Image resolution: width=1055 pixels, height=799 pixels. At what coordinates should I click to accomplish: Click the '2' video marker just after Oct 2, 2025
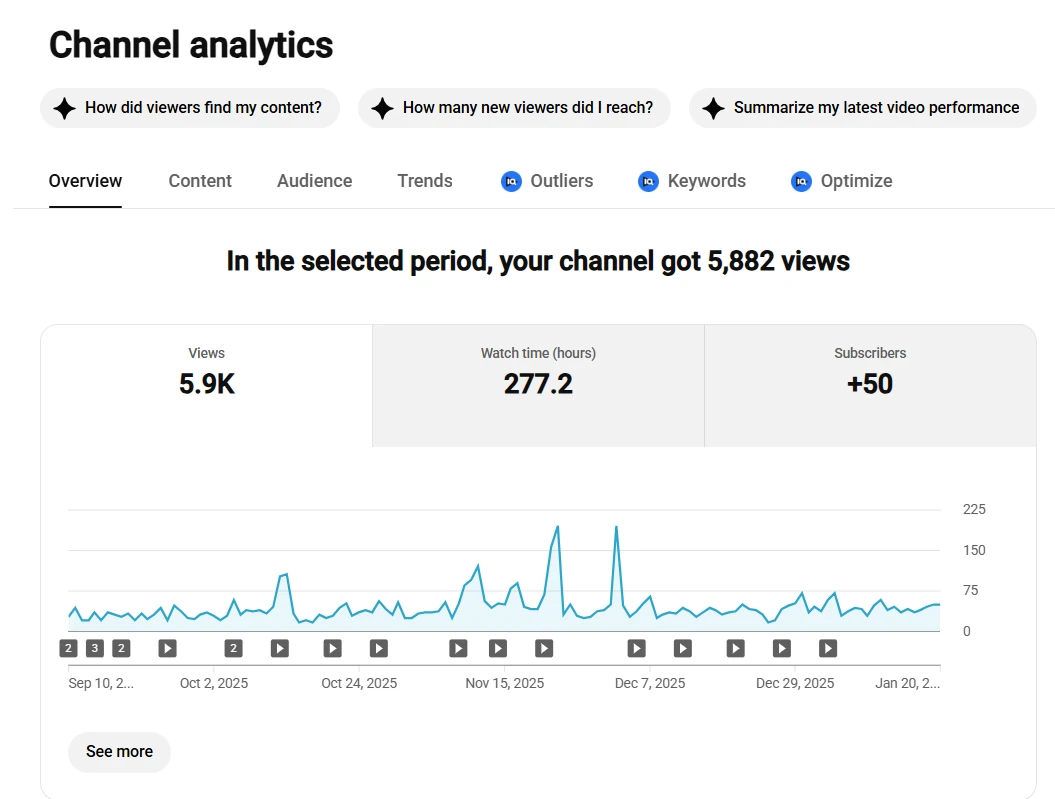[233, 648]
